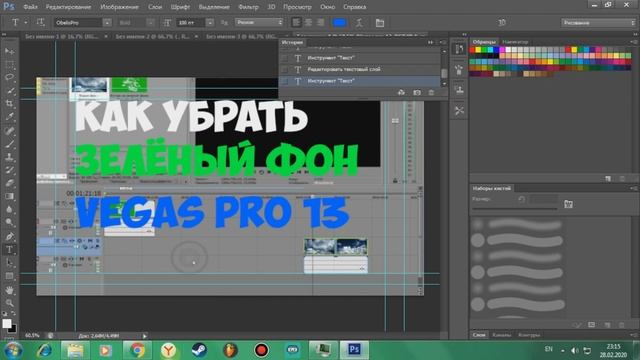This screenshot has height=360, width=640.
Task: Set history brush source for 'Редактировать текстовый слой'
Action: point(285,69)
